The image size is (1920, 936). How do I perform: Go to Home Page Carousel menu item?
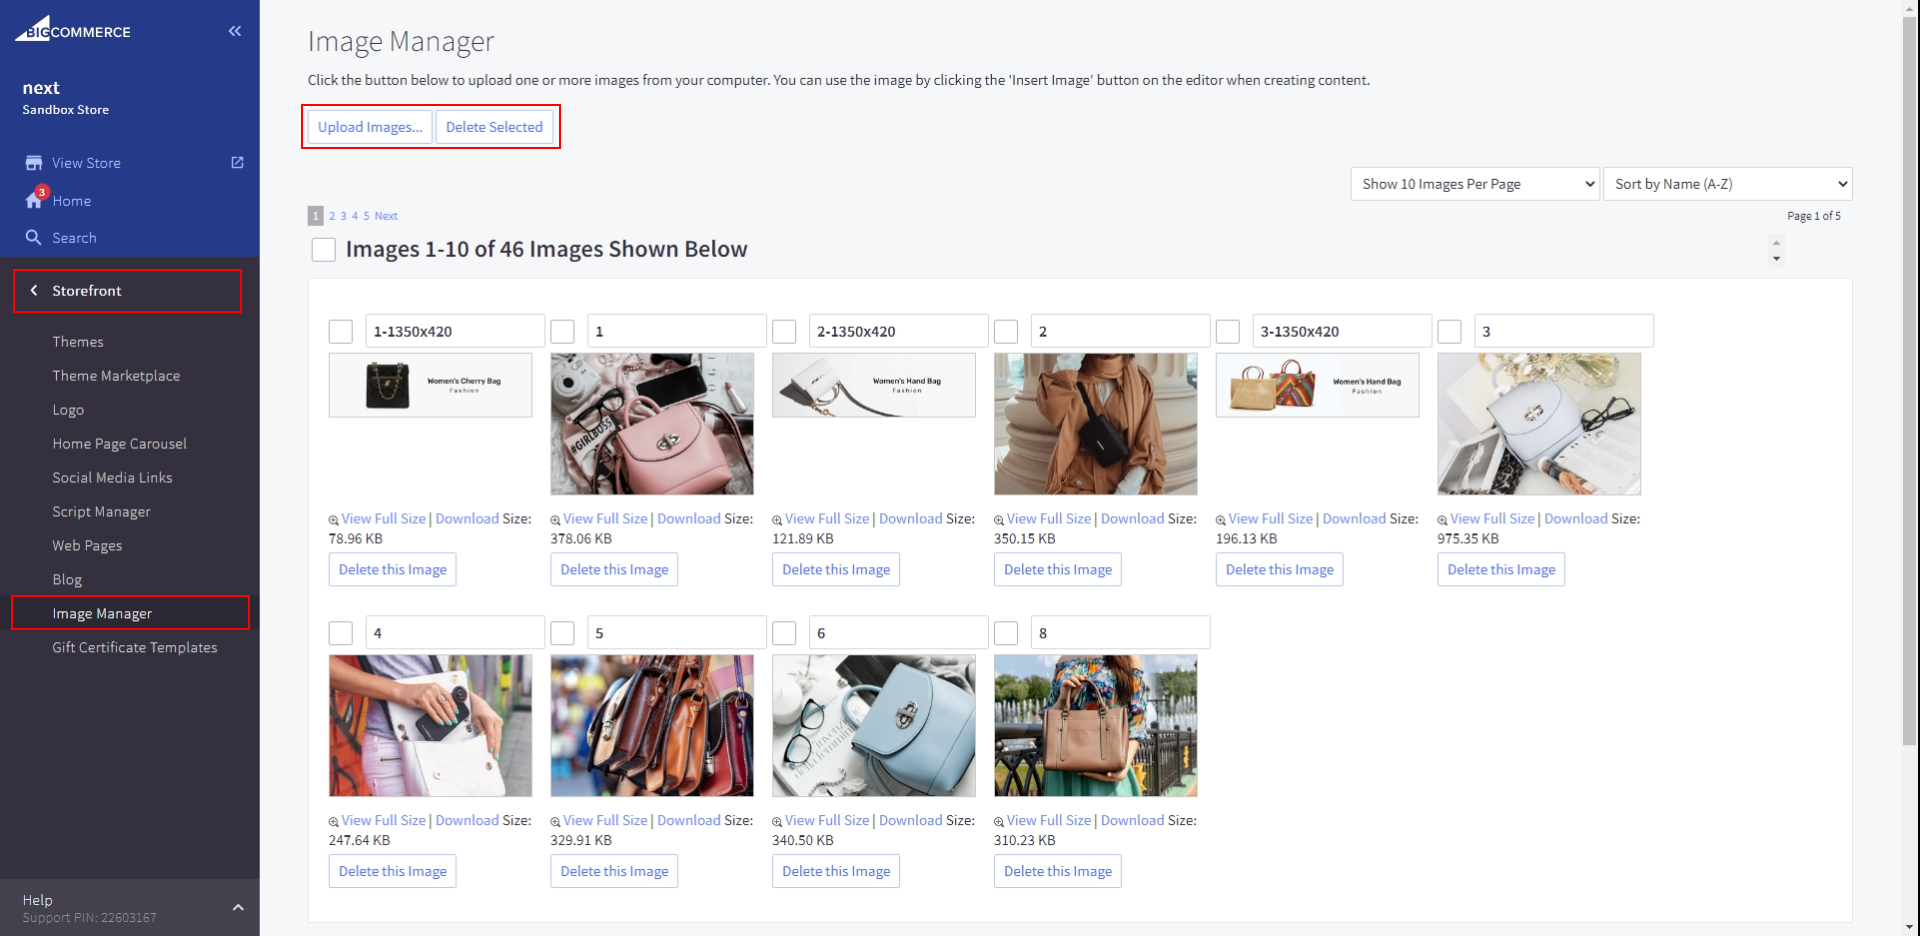pos(119,443)
